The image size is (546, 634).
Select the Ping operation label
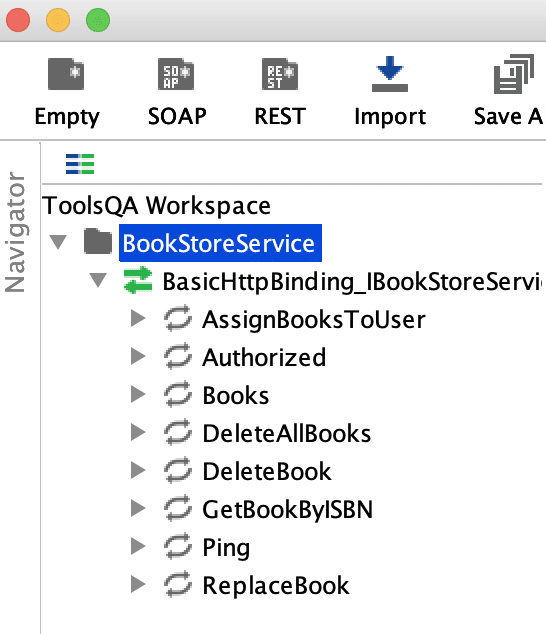[226, 548]
